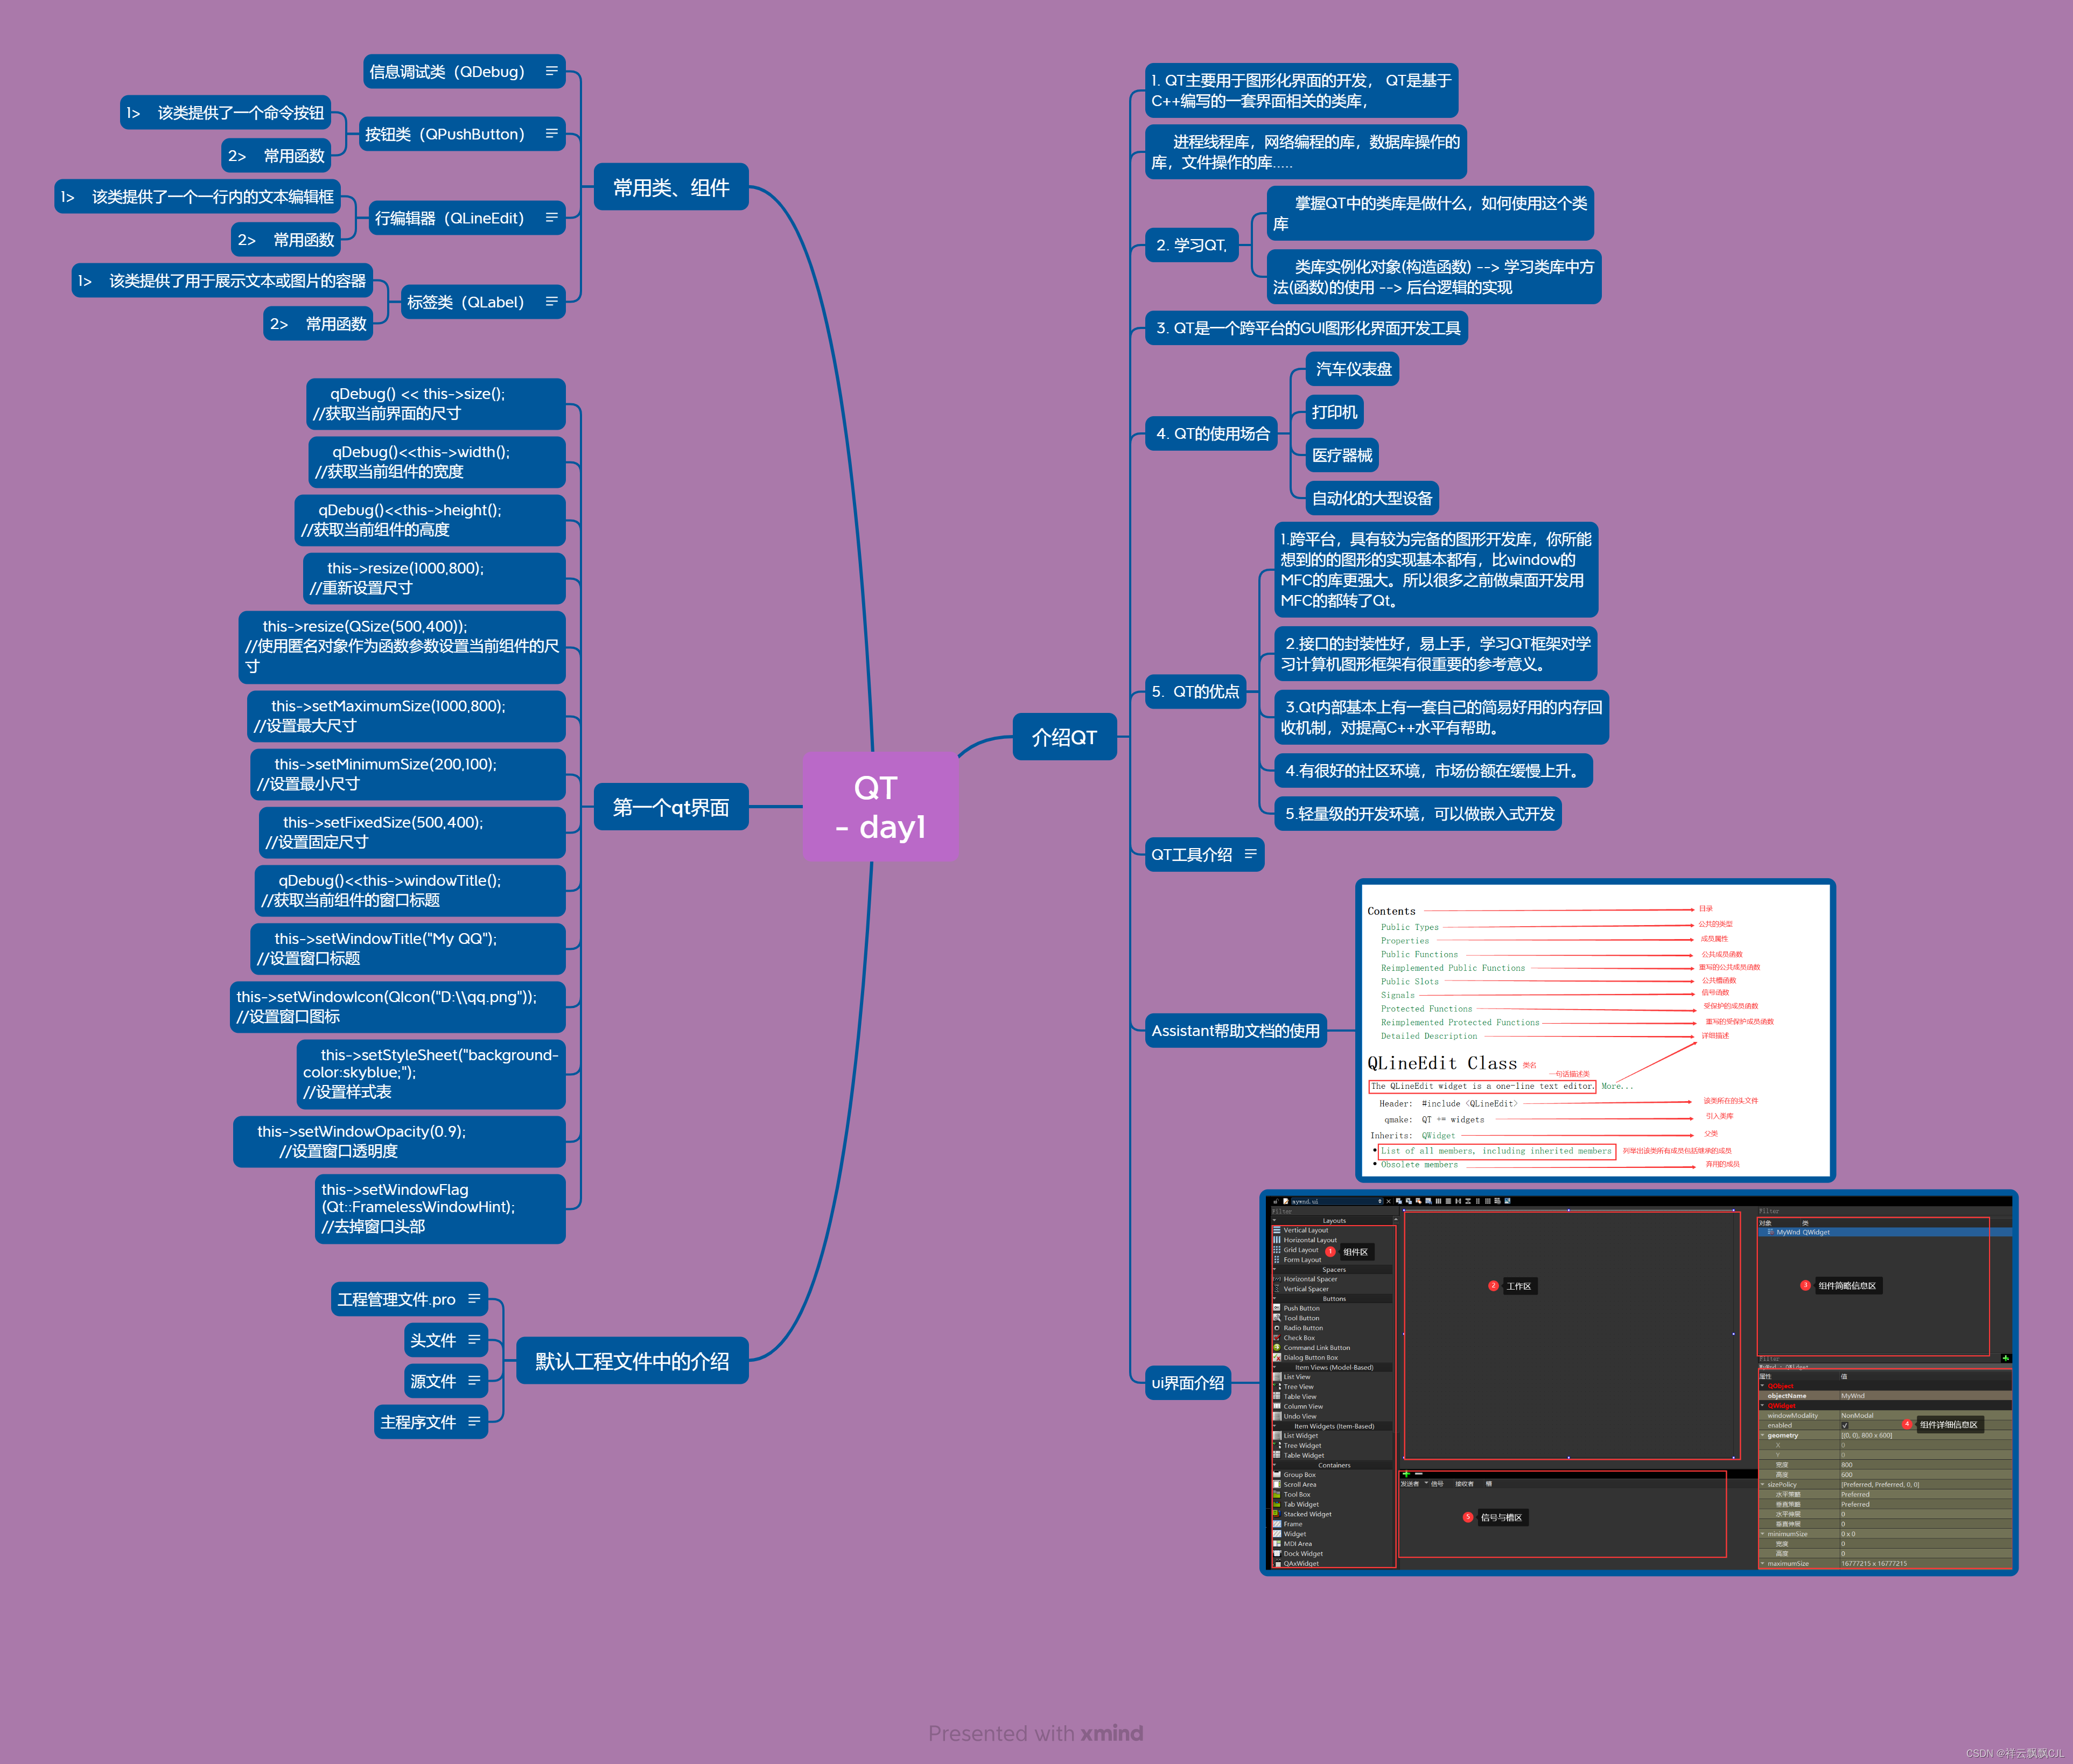Select 常用函数 under QPushButton
The image size is (2073, 1764).
pyautogui.click(x=276, y=156)
